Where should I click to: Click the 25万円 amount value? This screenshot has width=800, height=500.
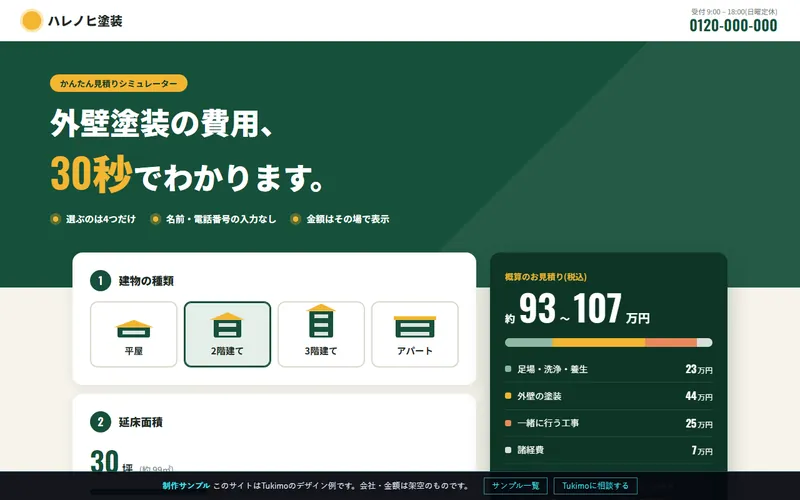[698, 423]
